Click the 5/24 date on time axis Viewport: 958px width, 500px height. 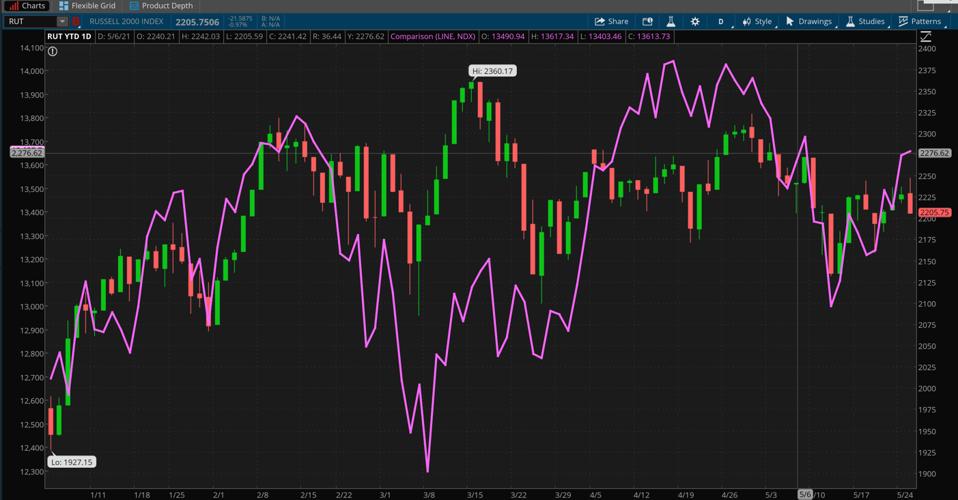point(905,495)
